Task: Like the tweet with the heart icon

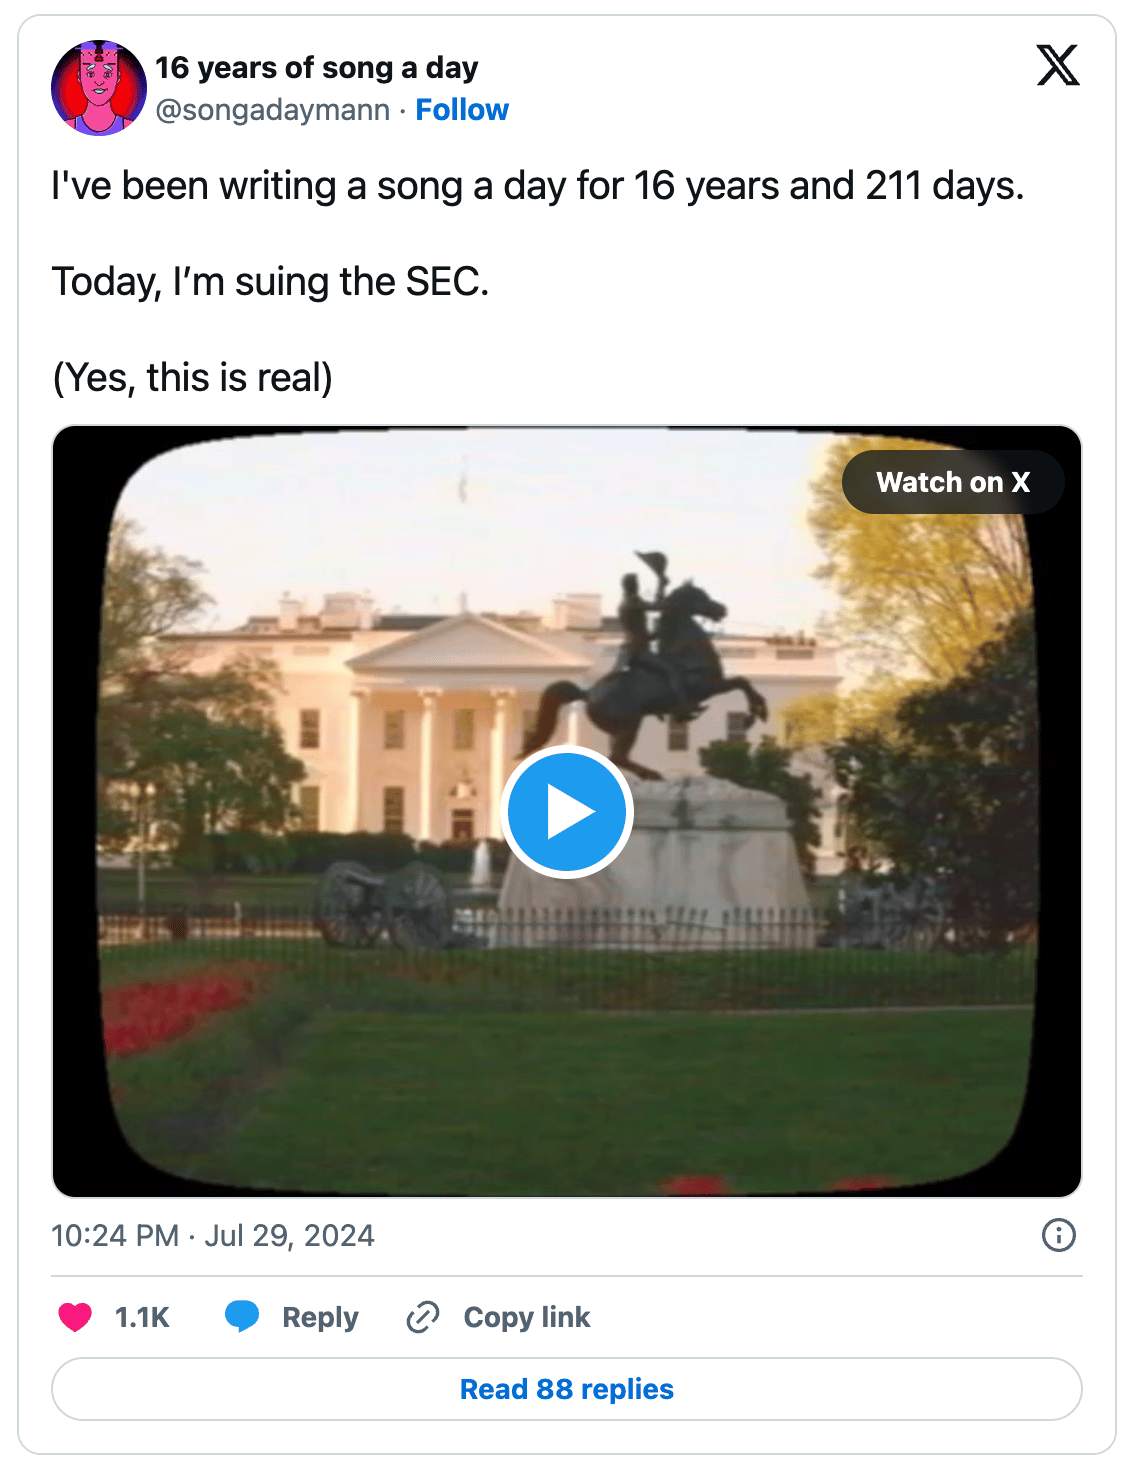Action: pos(75,1317)
